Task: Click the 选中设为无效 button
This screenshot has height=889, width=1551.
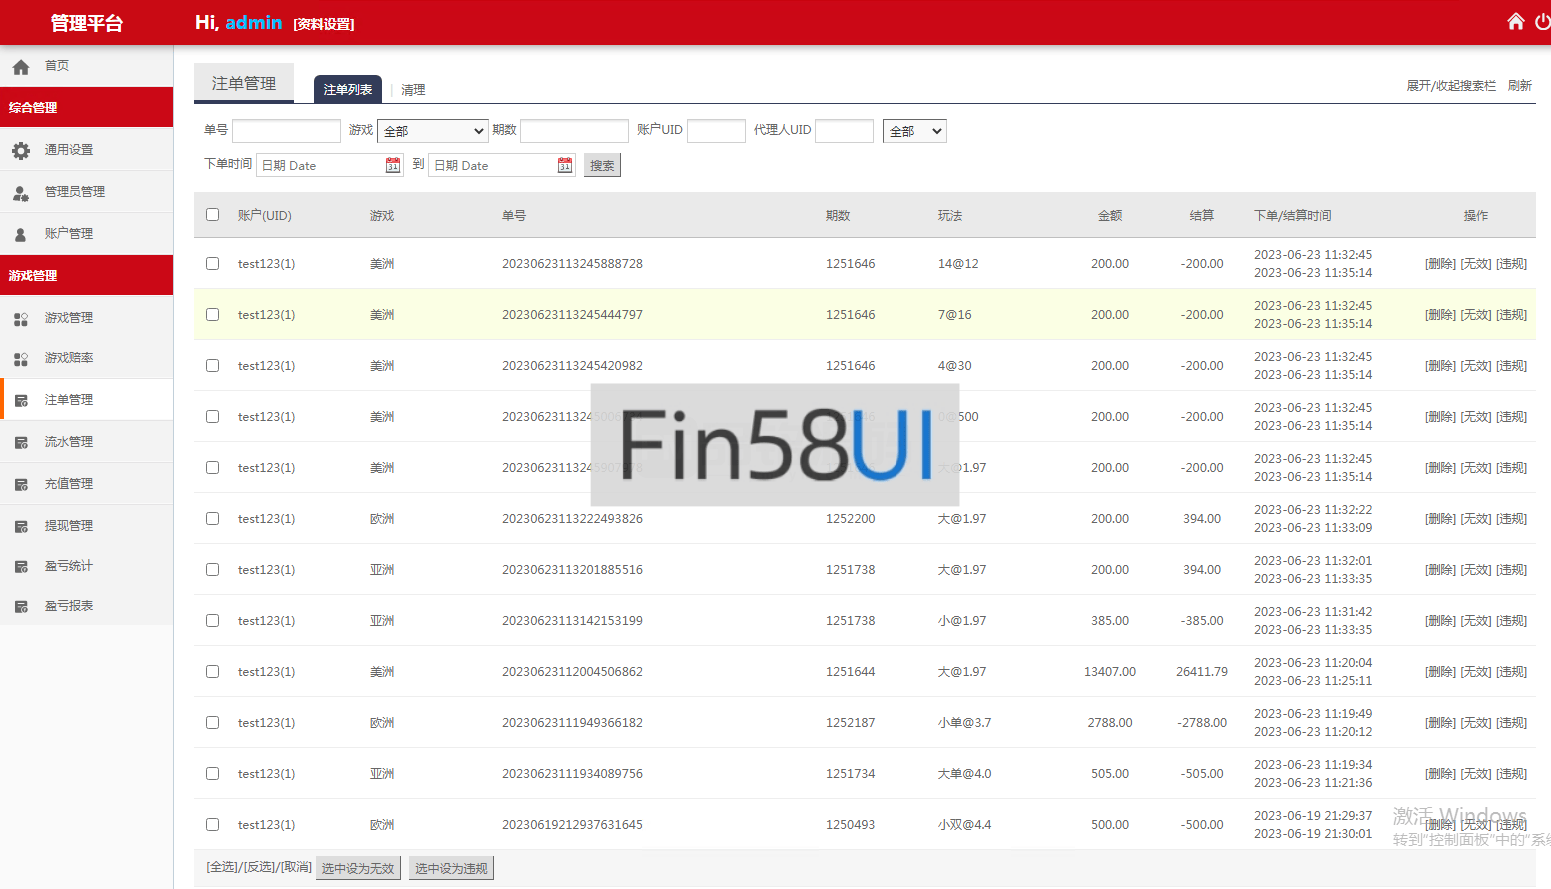Action: (358, 868)
